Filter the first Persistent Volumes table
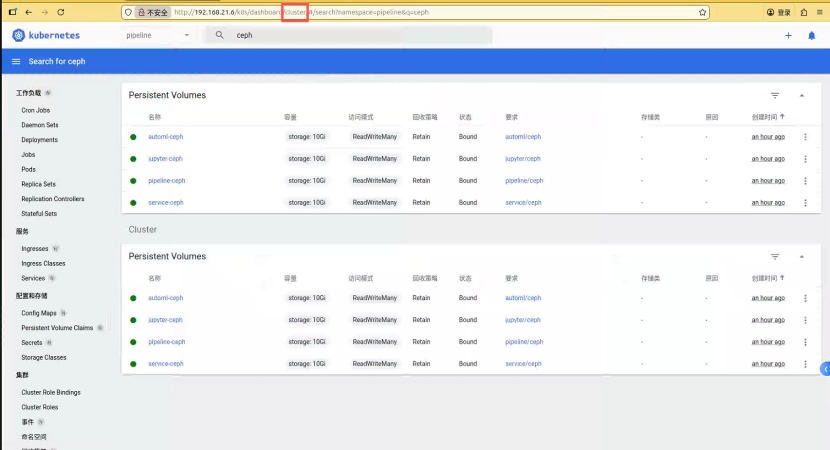This screenshot has width=830, height=450. click(x=775, y=95)
